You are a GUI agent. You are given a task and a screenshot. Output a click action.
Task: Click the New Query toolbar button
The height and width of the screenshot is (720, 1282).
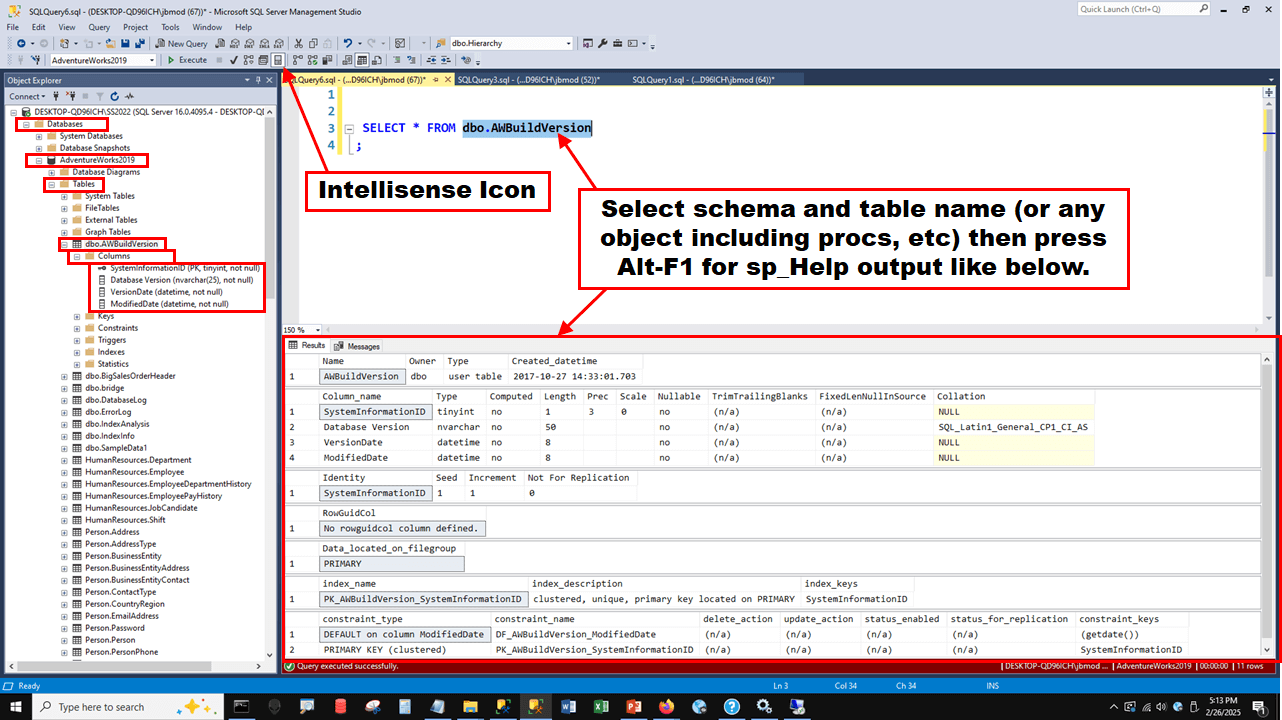tap(181, 44)
